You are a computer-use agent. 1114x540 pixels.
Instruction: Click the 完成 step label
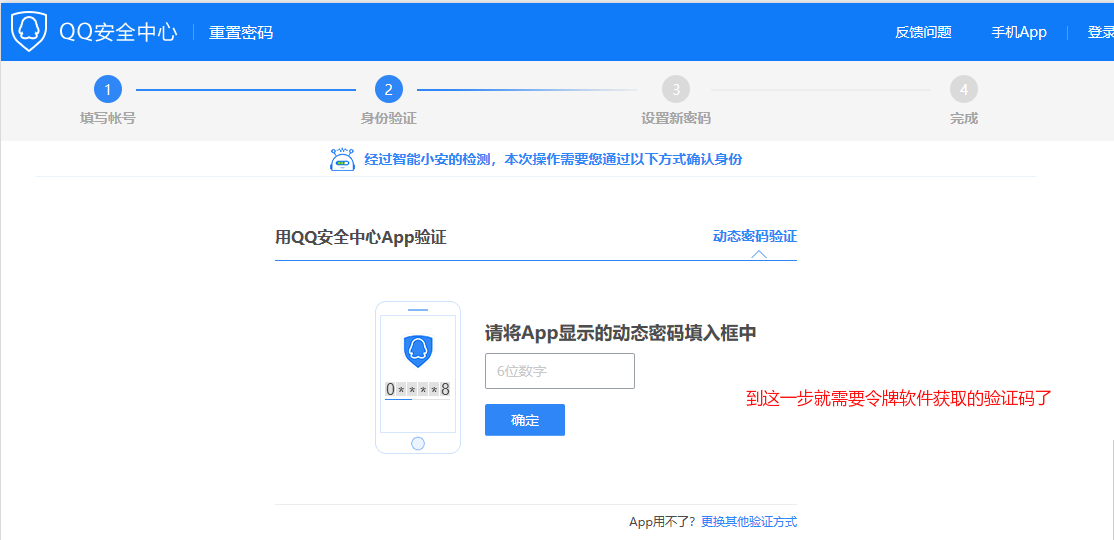point(963,119)
